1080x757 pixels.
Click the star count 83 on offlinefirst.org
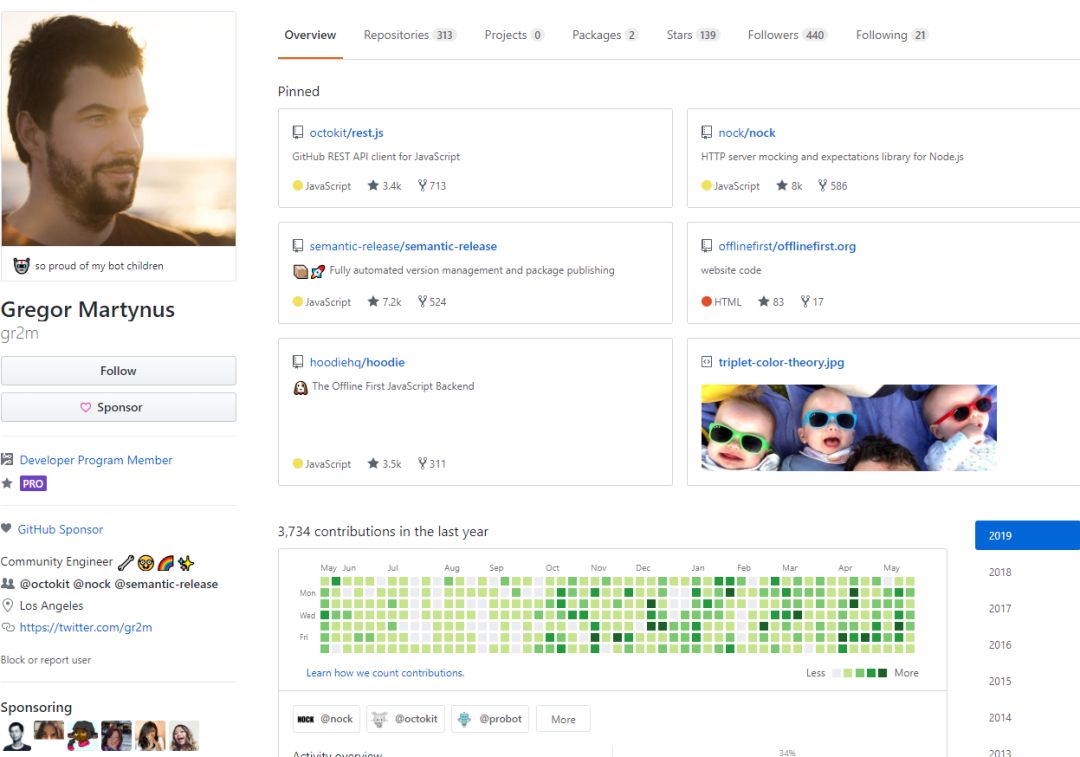[771, 301]
